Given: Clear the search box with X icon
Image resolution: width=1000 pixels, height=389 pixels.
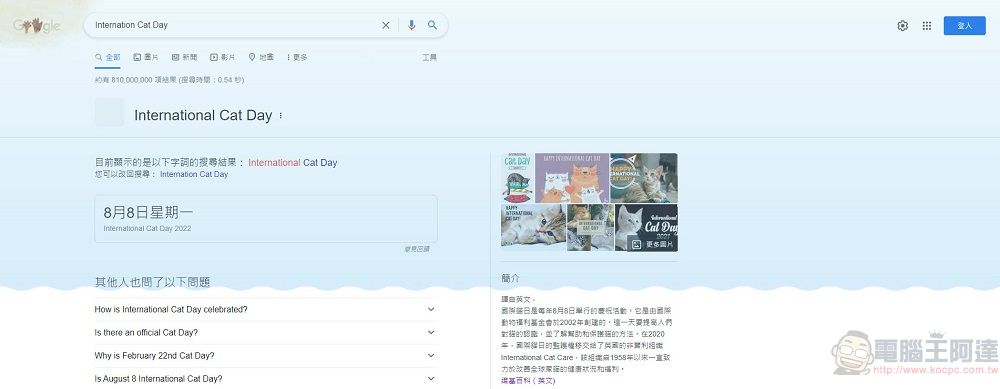Looking at the screenshot, I should click(x=386, y=26).
